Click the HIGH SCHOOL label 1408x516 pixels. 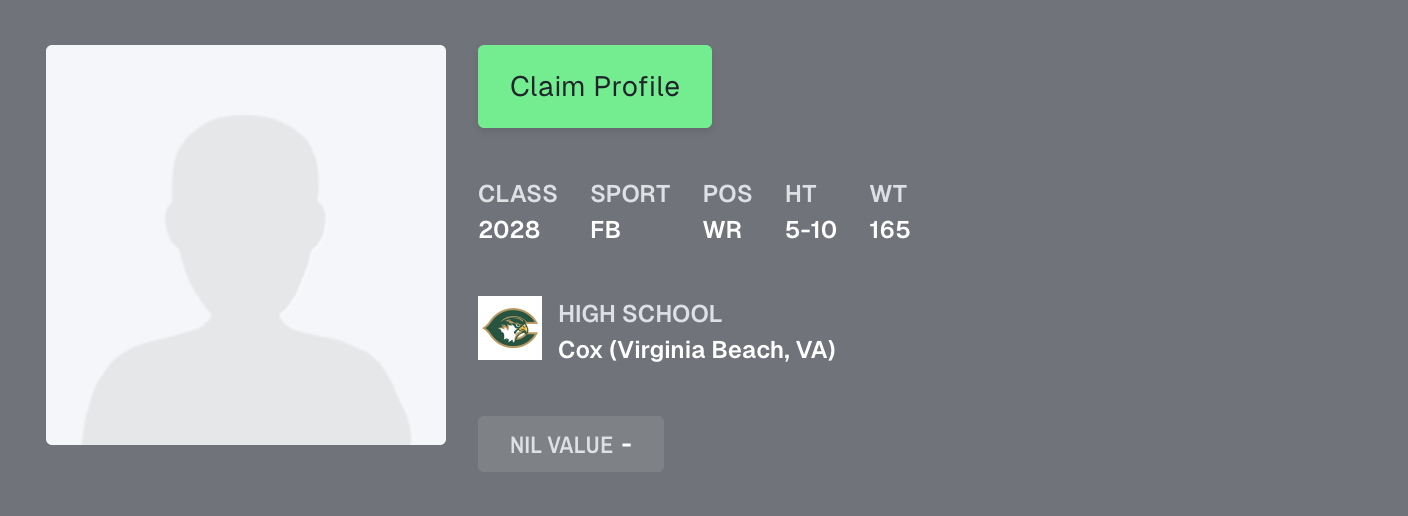(640, 314)
